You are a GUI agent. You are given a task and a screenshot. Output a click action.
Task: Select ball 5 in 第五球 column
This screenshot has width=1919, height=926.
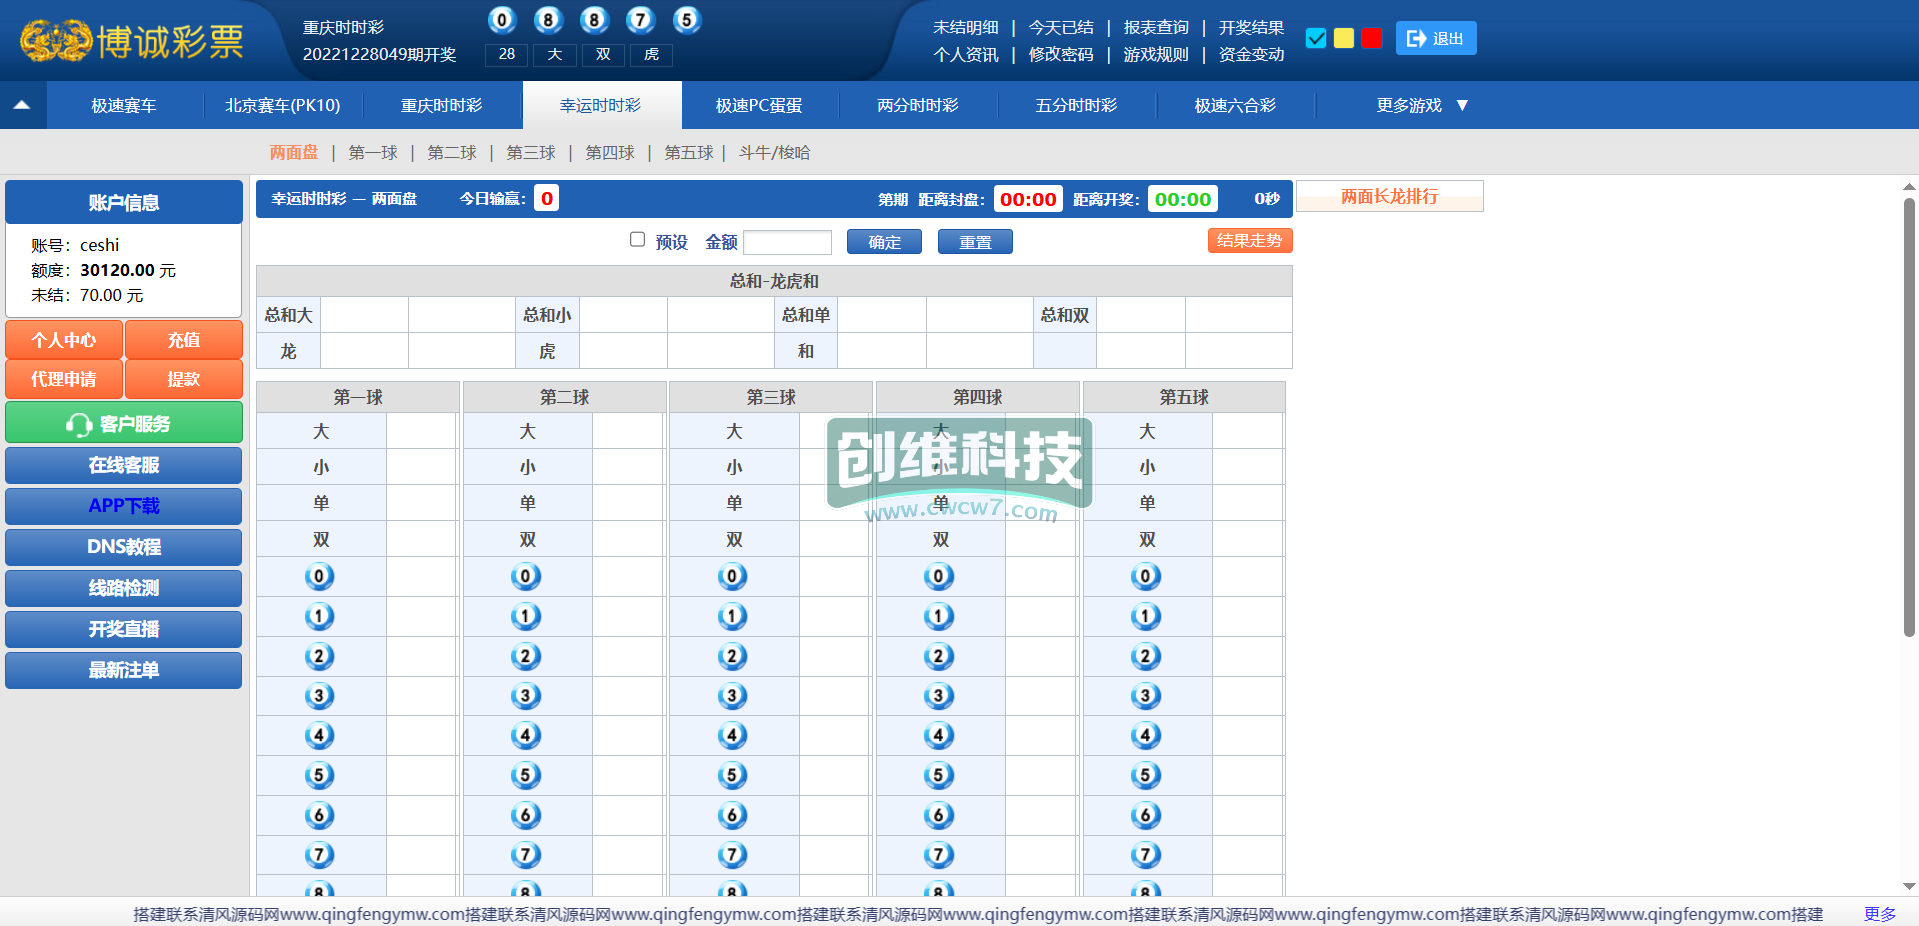coord(1146,775)
